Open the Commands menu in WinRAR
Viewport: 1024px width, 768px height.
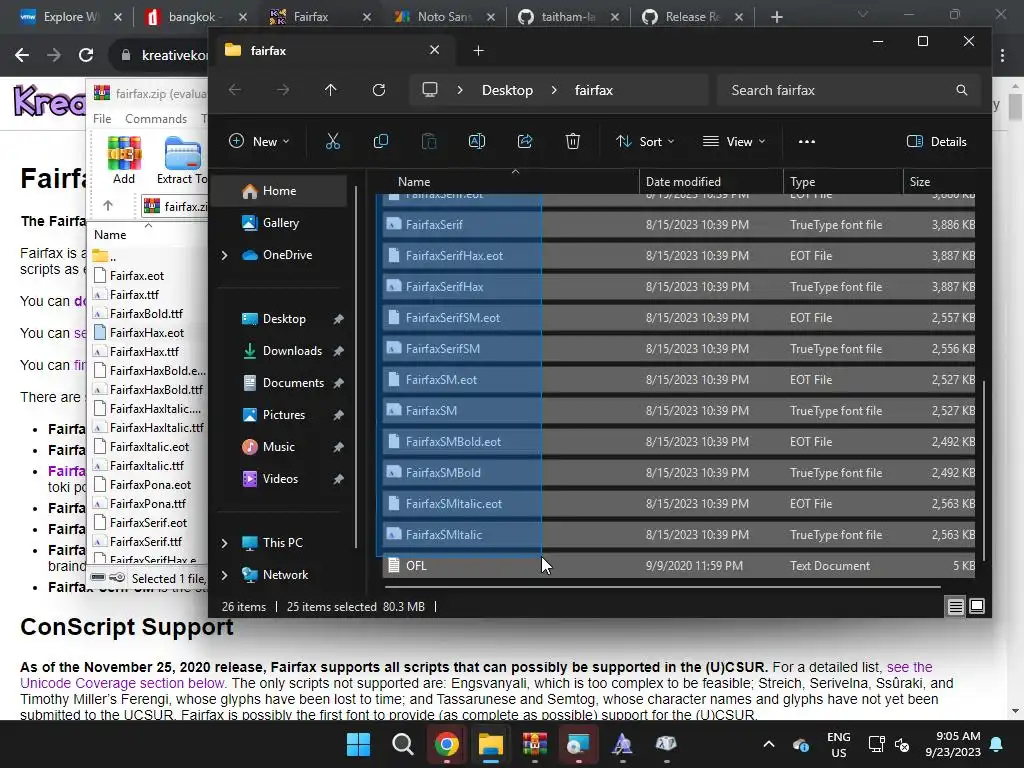tap(156, 118)
